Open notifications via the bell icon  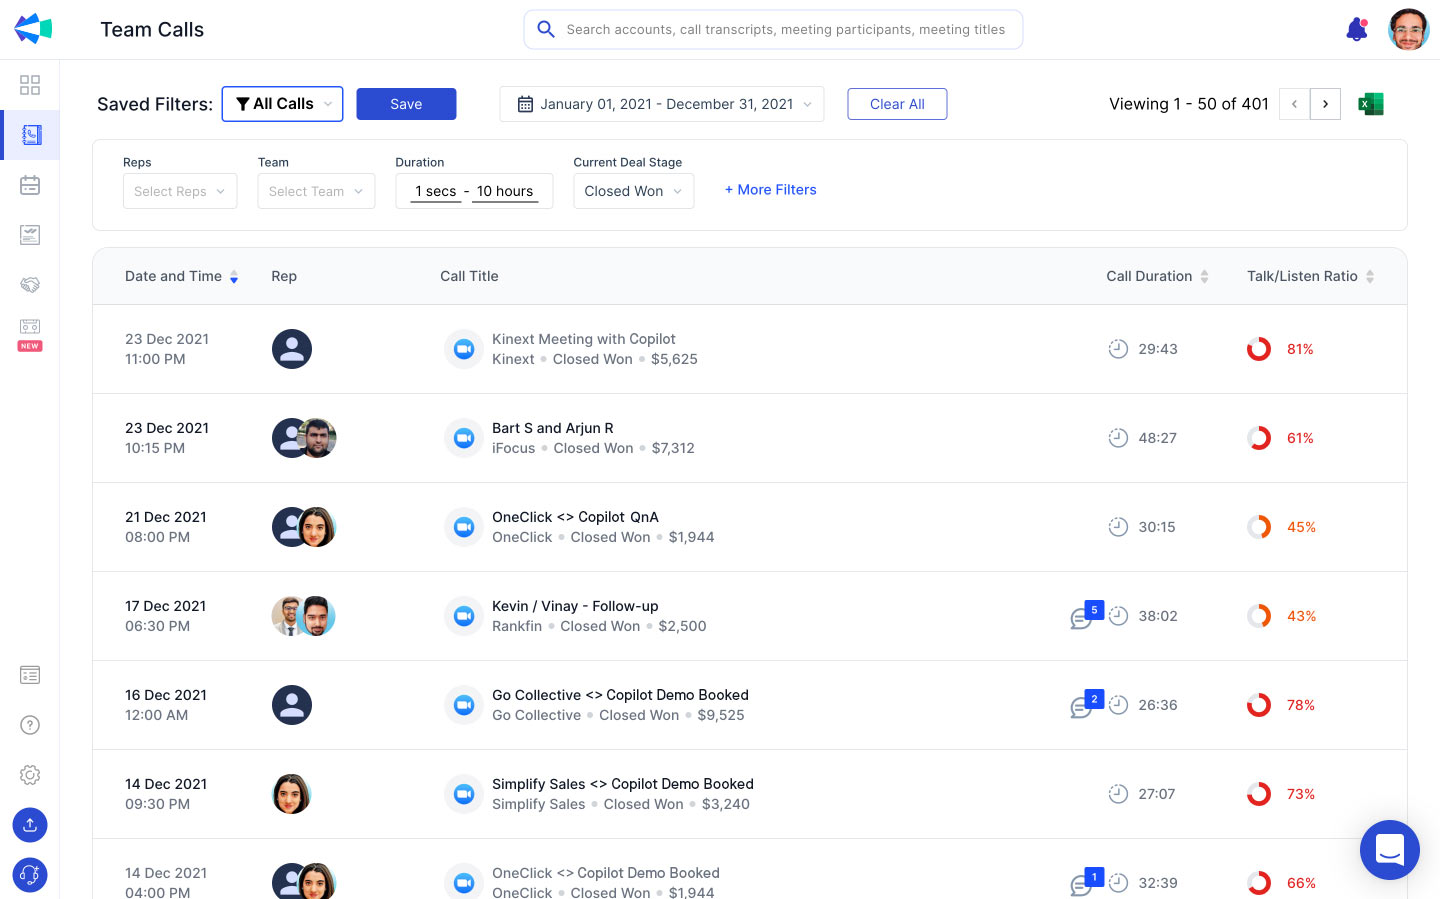point(1356,30)
